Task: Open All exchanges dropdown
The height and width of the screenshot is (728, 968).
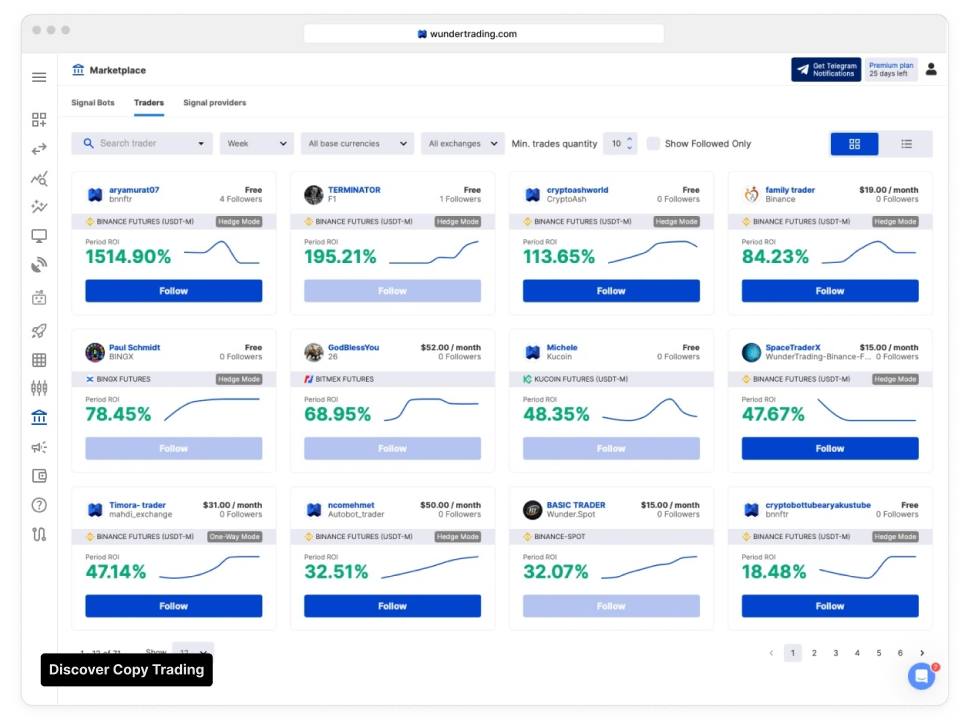Action: [462, 143]
